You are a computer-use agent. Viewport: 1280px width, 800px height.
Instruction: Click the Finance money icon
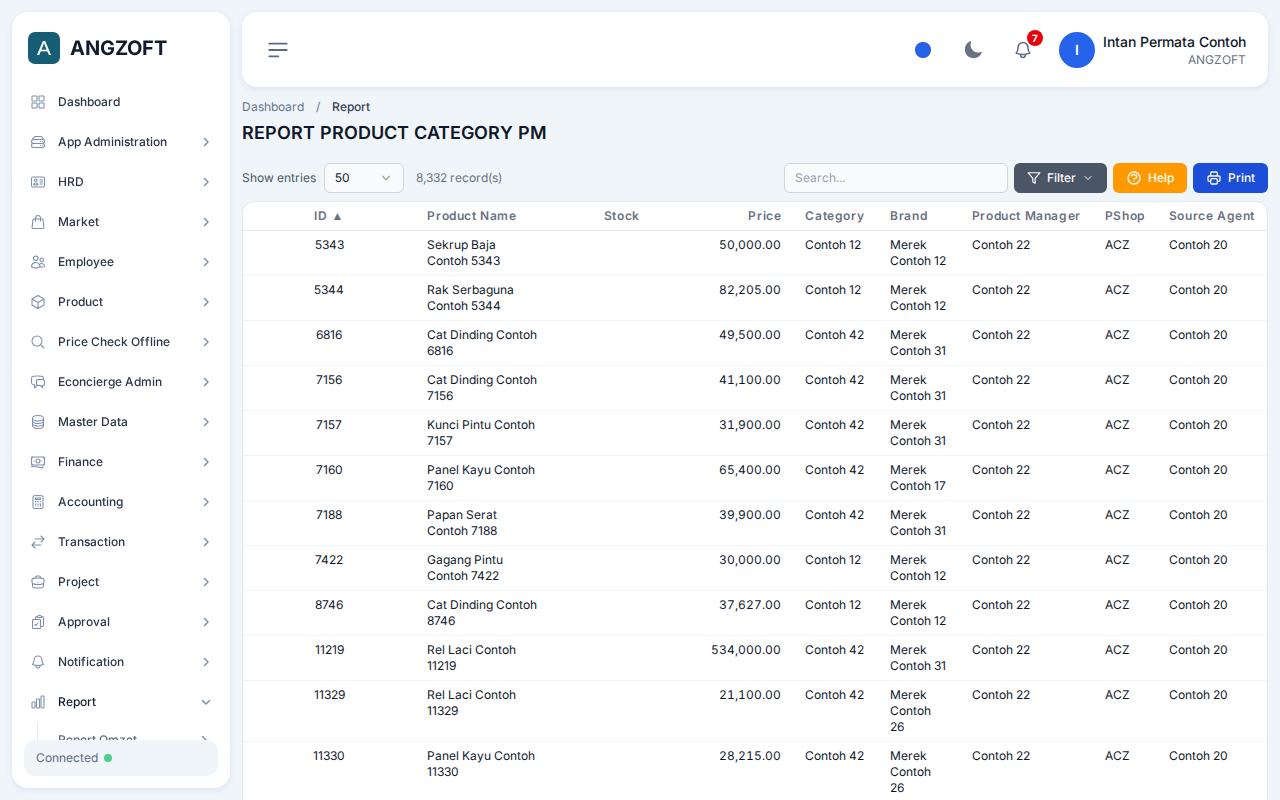38,462
